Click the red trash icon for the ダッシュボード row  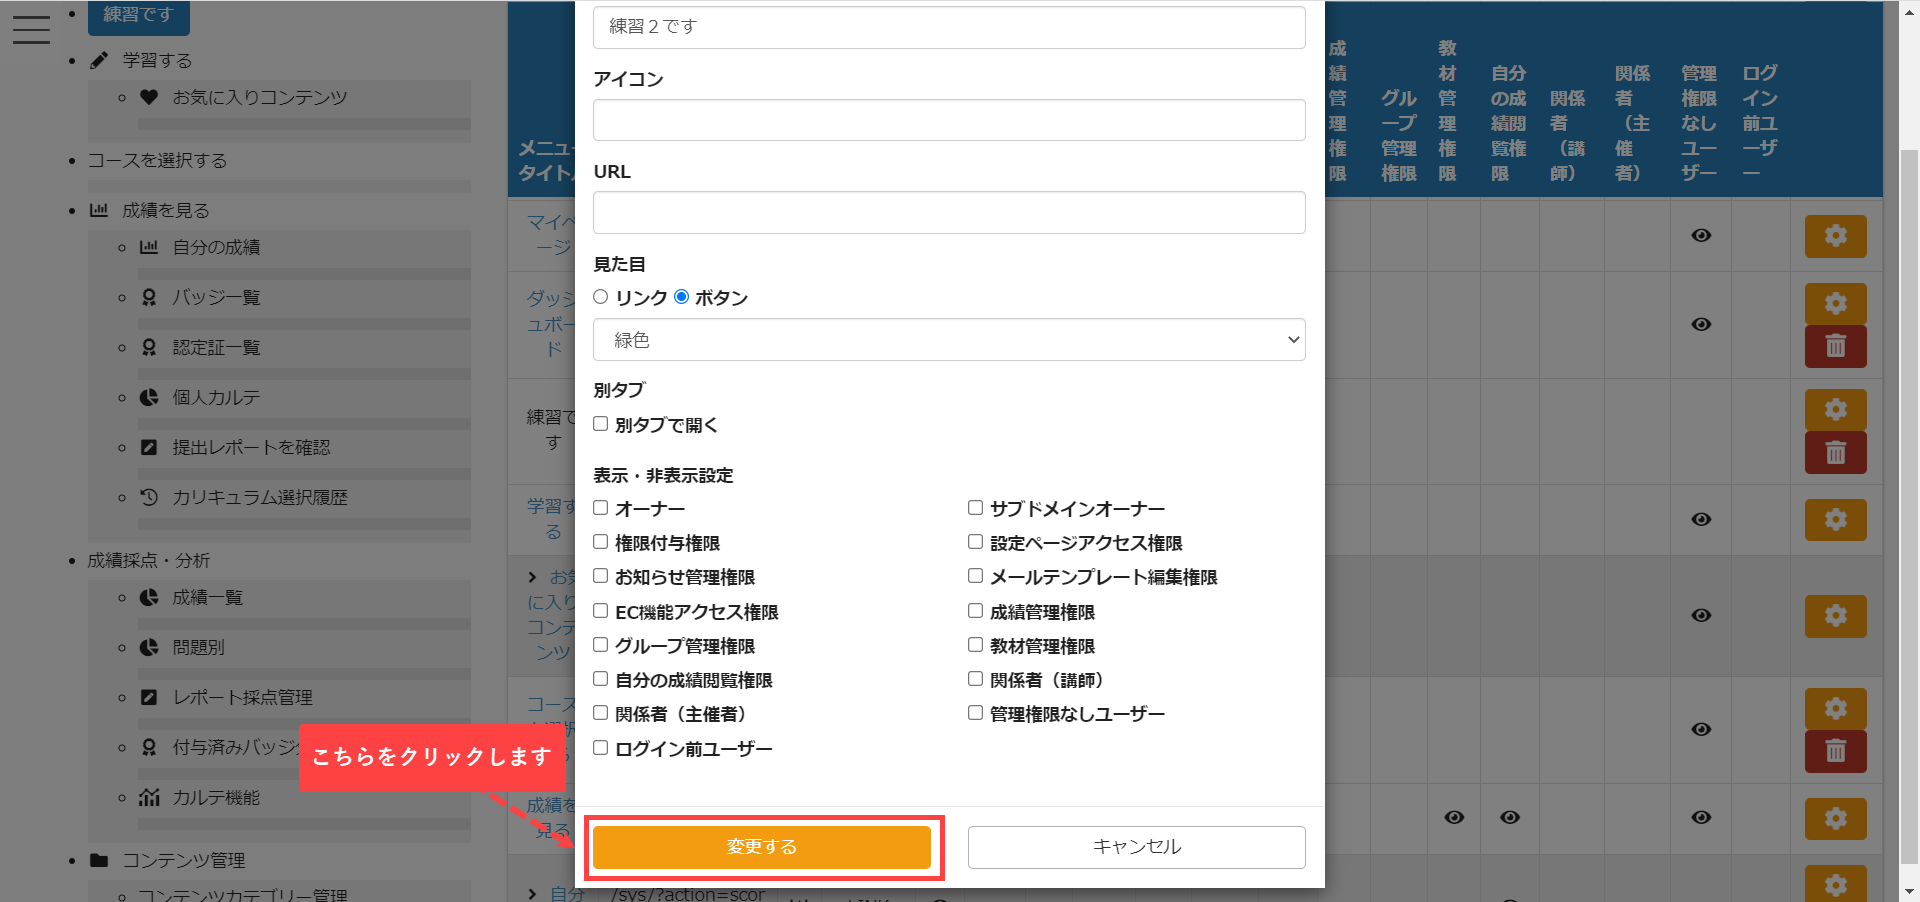(1835, 346)
